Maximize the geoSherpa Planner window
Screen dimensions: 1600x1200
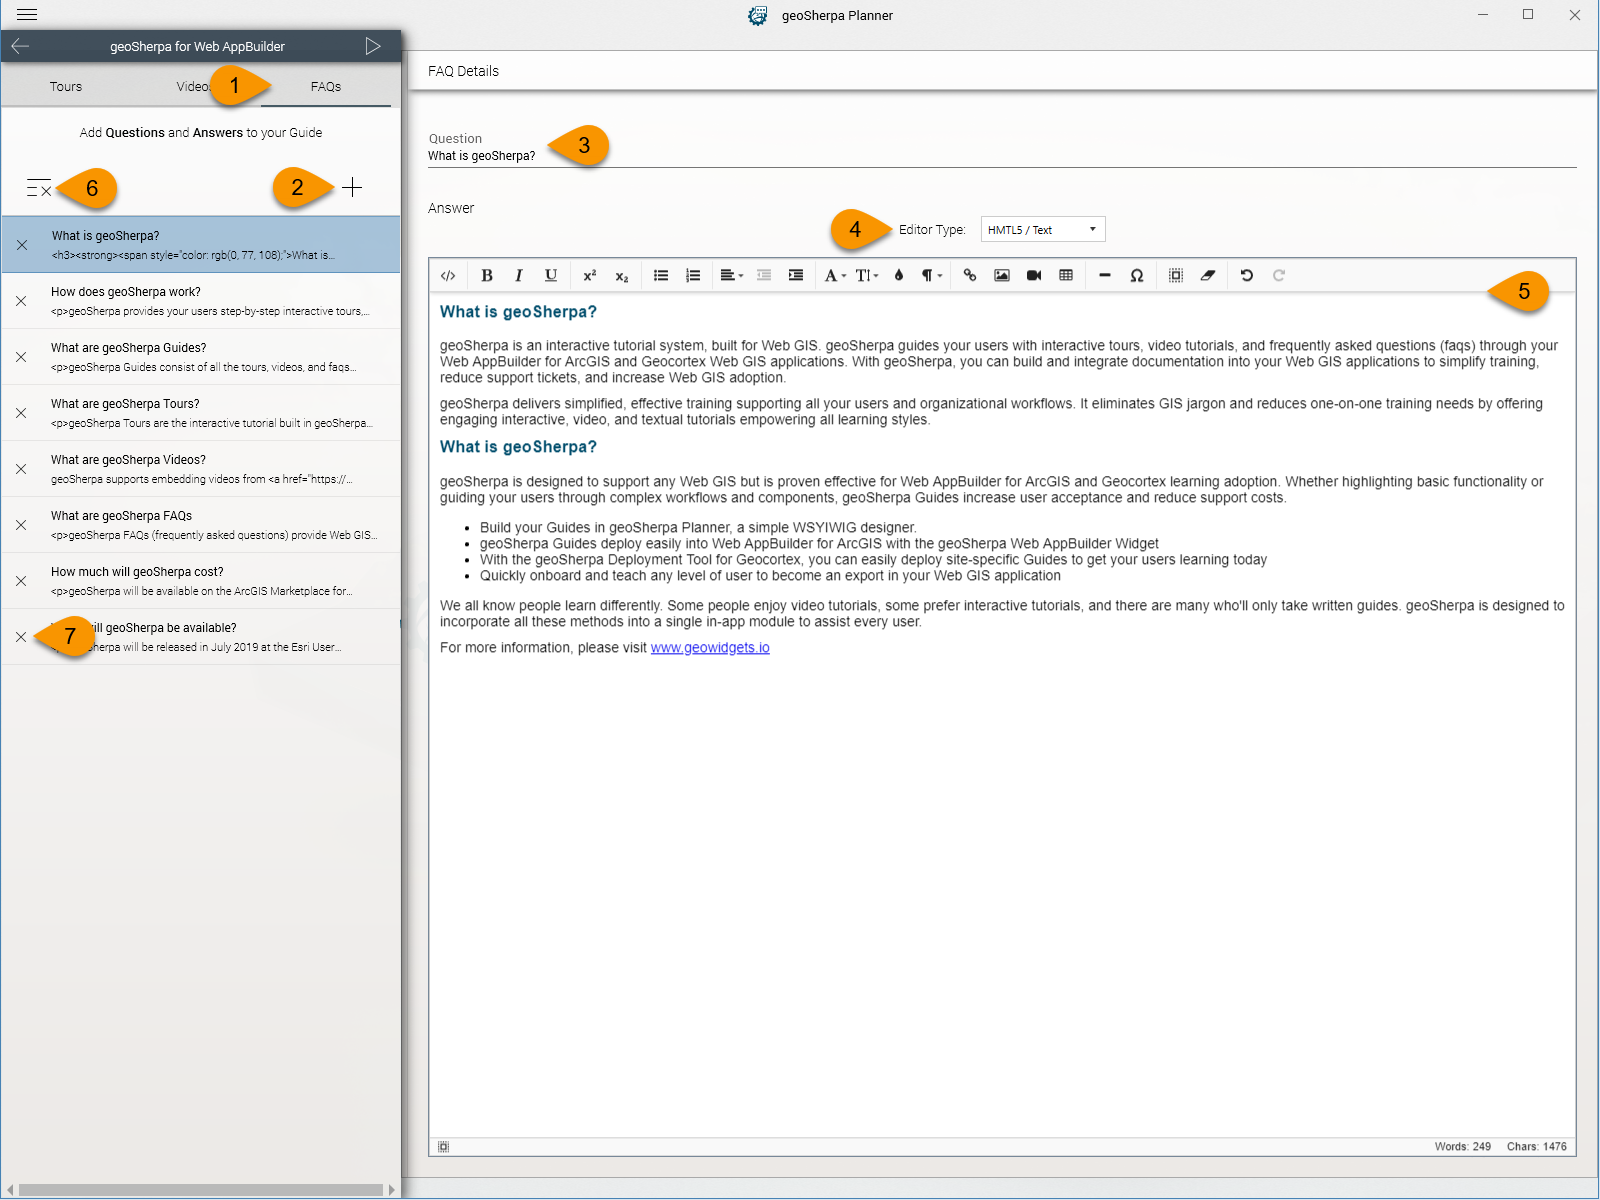(x=1528, y=15)
